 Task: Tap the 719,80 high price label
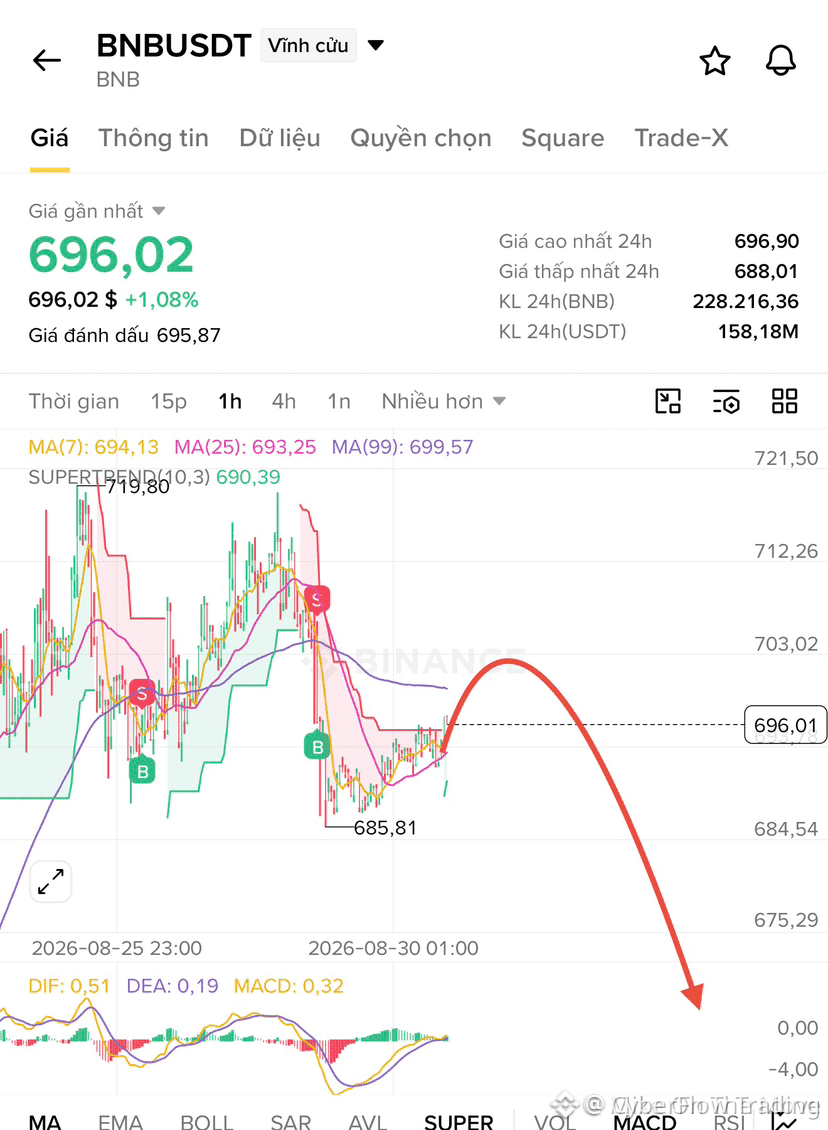[138, 487]
